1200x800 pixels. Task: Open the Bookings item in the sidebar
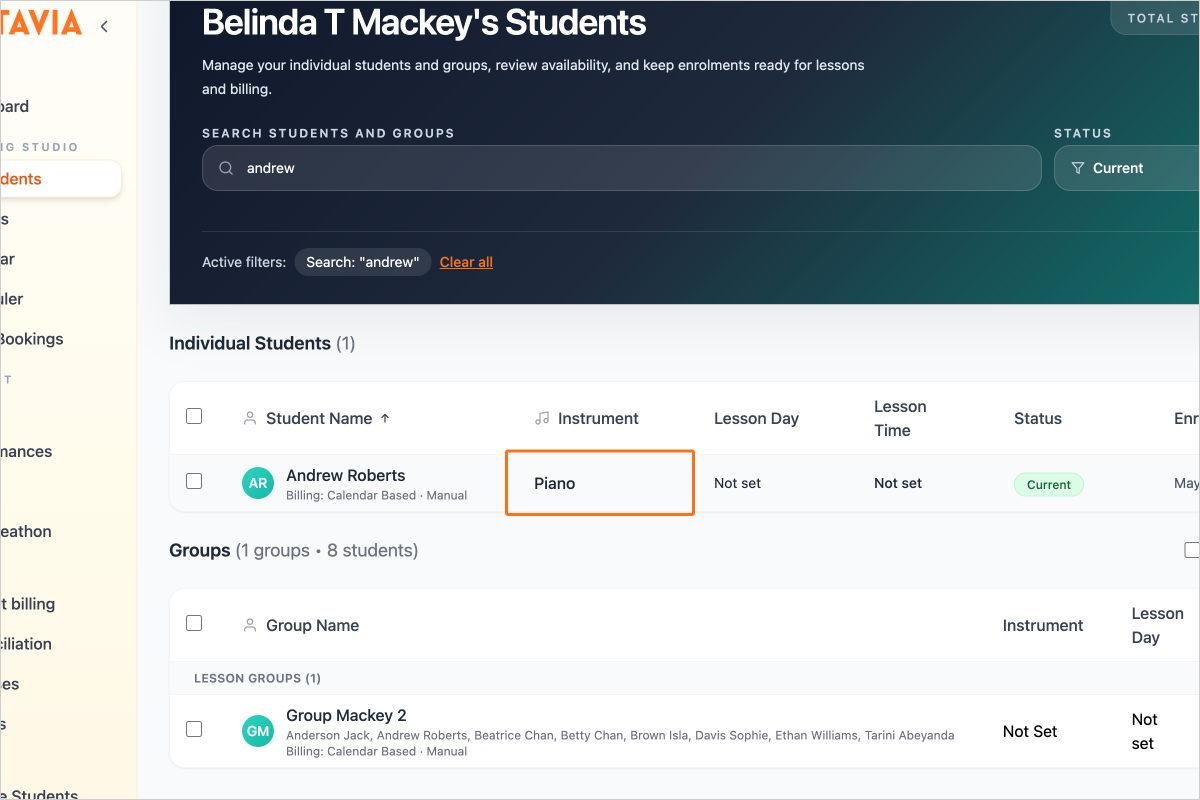(31, 339)
